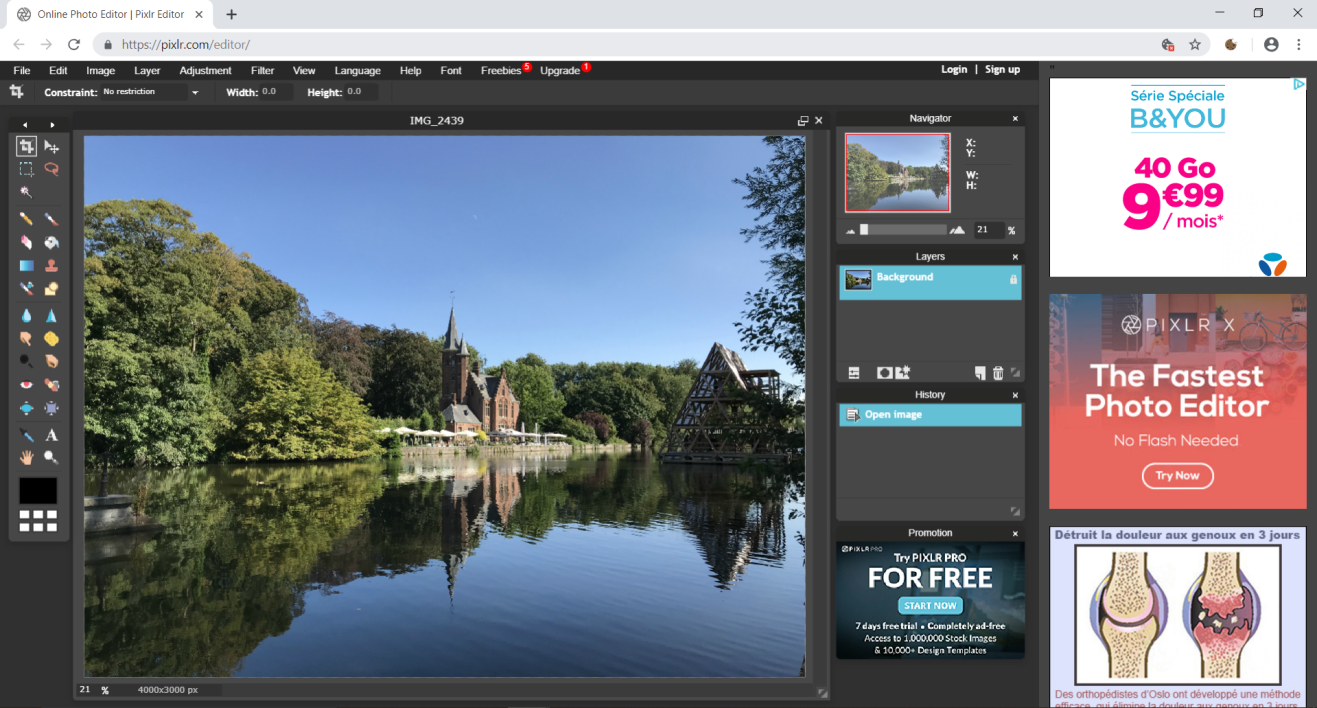This screenshot has width=1317, height=708.
Task: Collapse toolbox using left arrow
Action: (x=25, y=125)
